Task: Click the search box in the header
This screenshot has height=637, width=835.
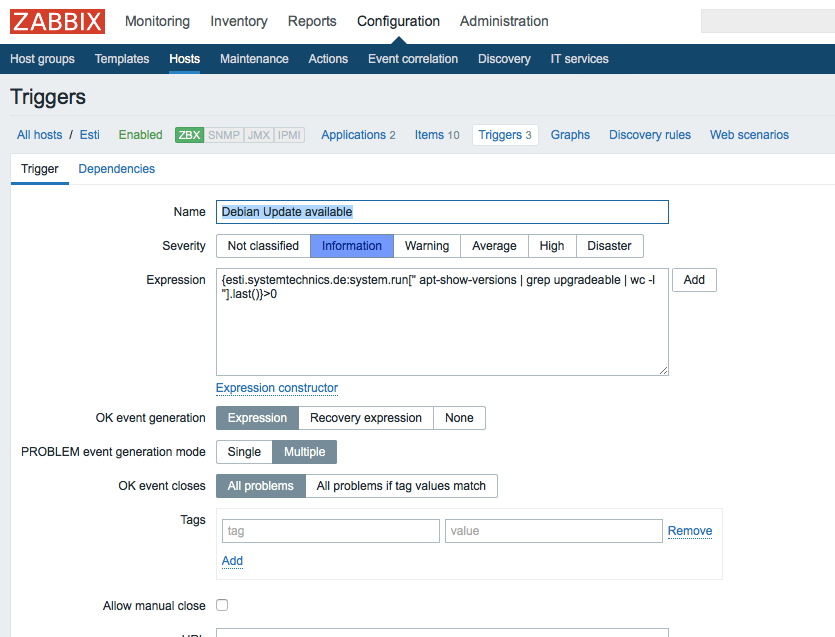Action: pos(768,21)
